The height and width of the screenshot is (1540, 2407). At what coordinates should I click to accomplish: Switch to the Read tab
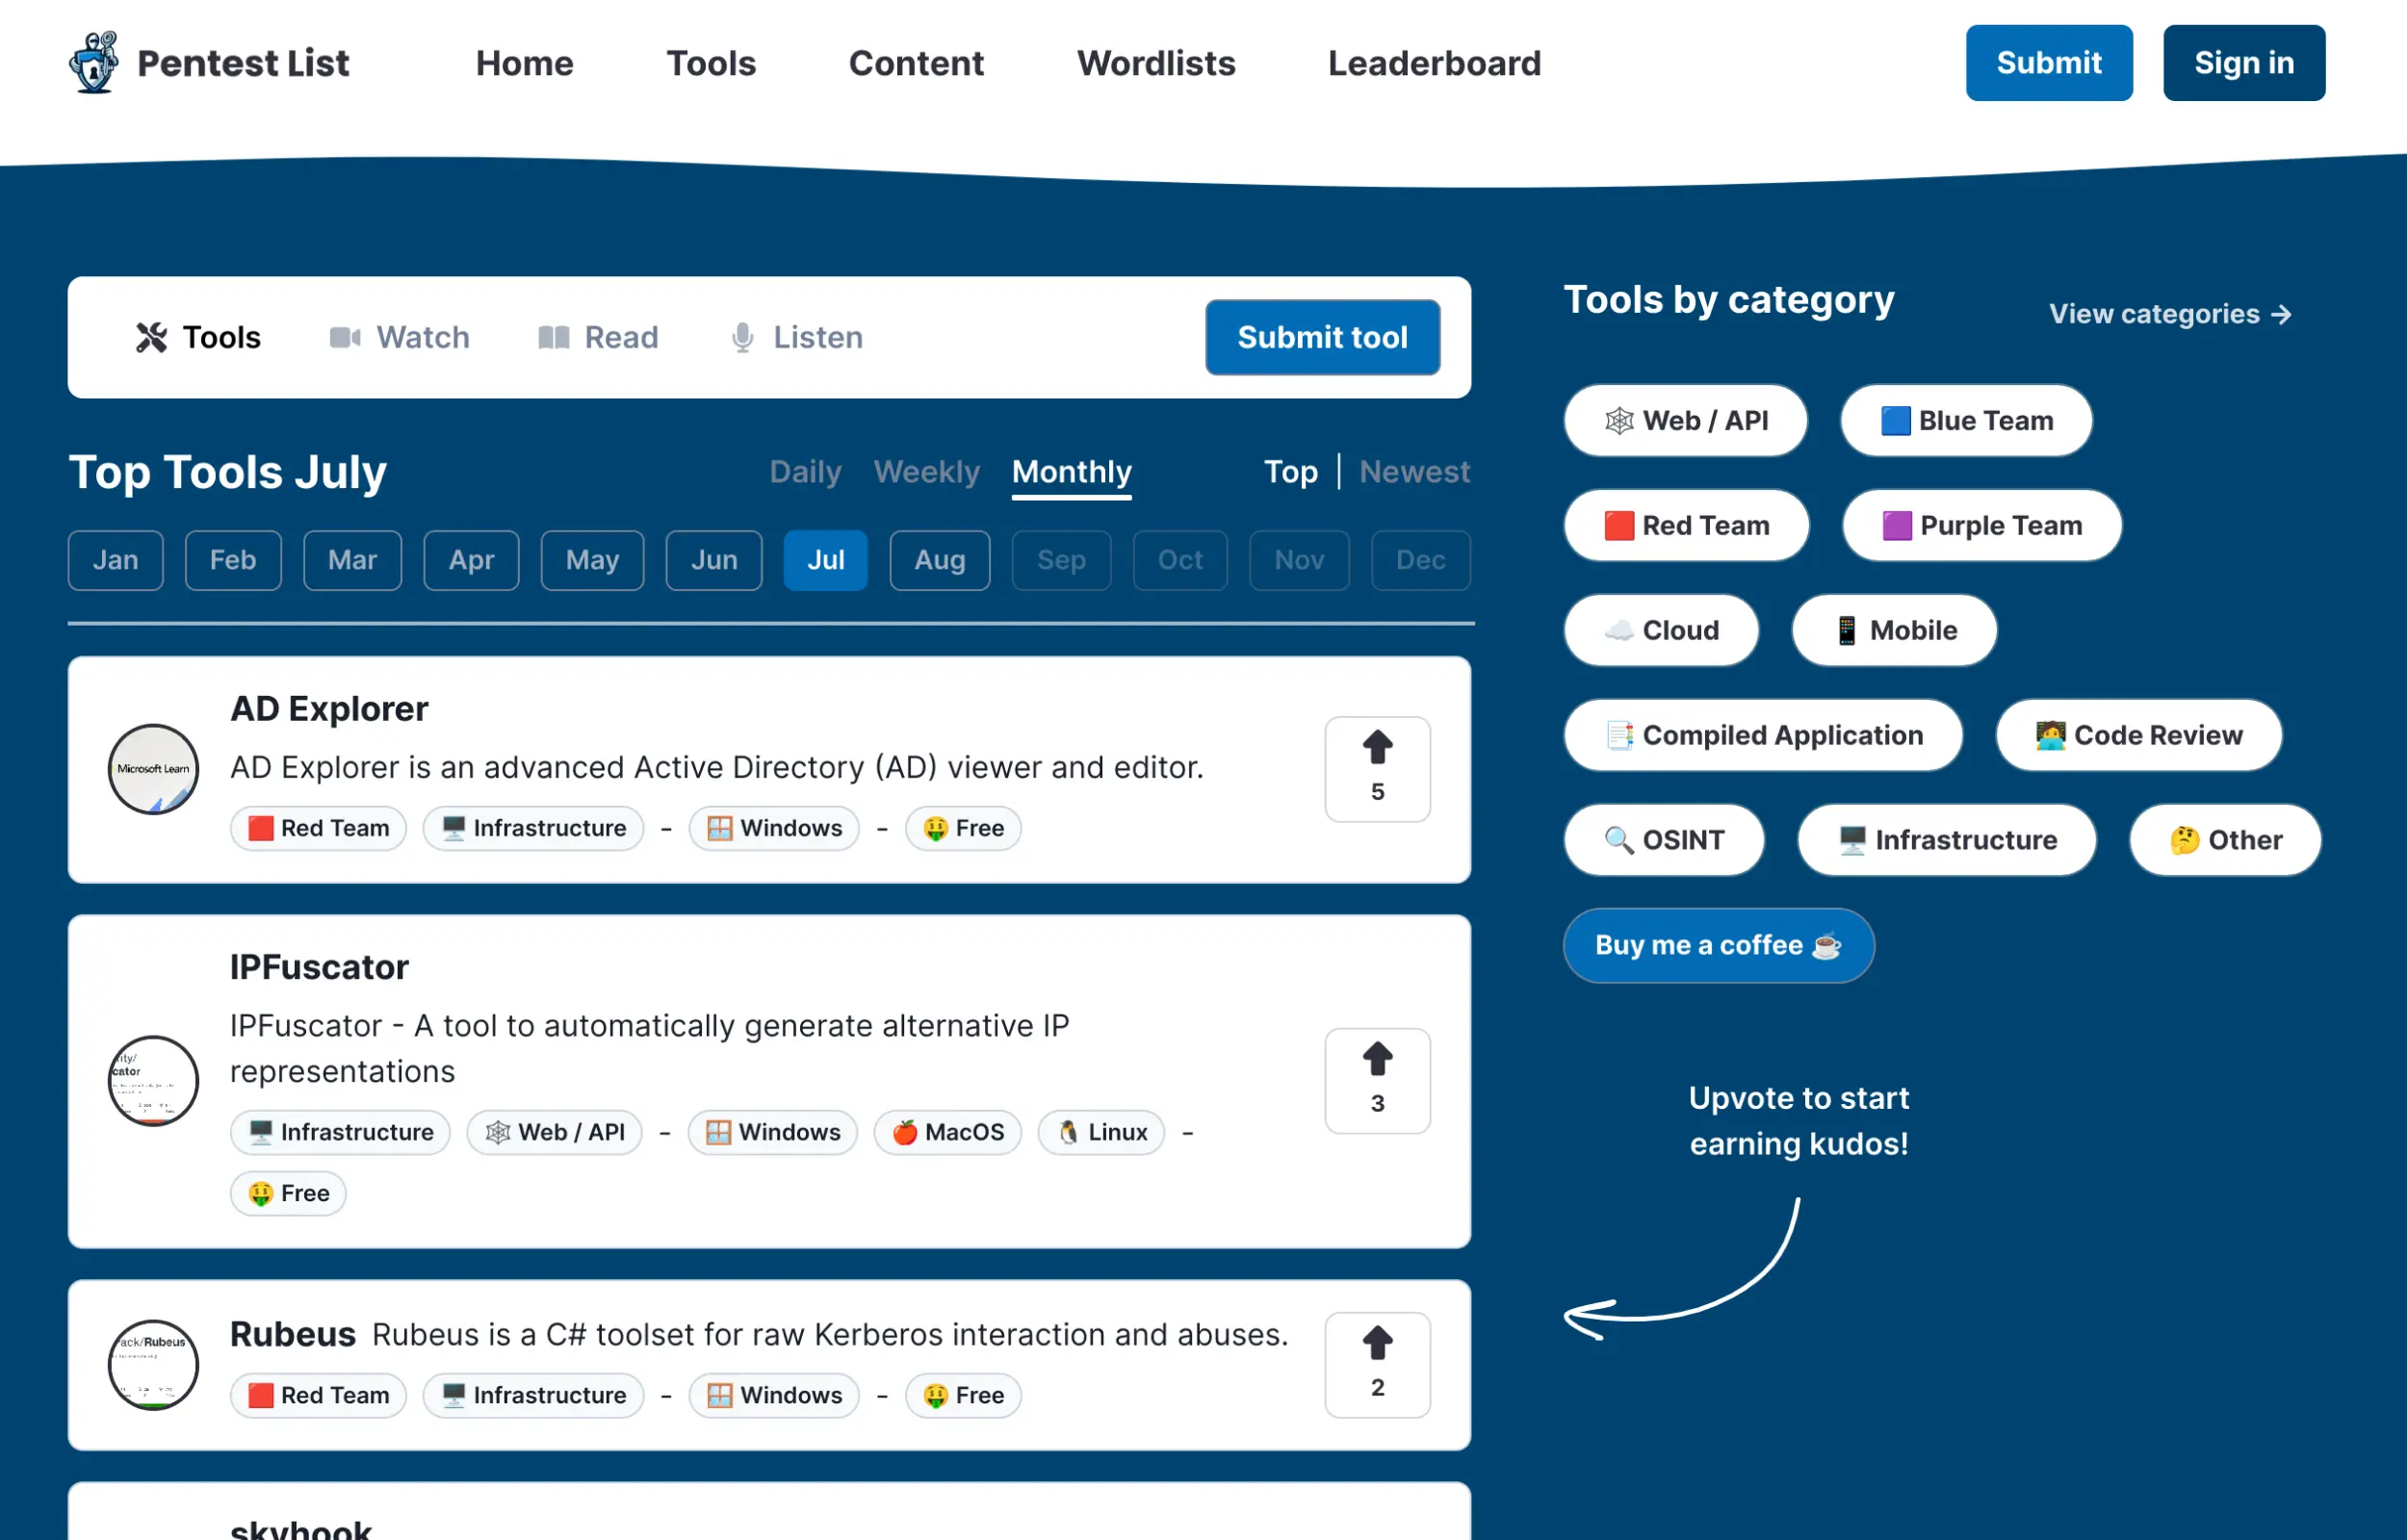[x=598, y=337]
